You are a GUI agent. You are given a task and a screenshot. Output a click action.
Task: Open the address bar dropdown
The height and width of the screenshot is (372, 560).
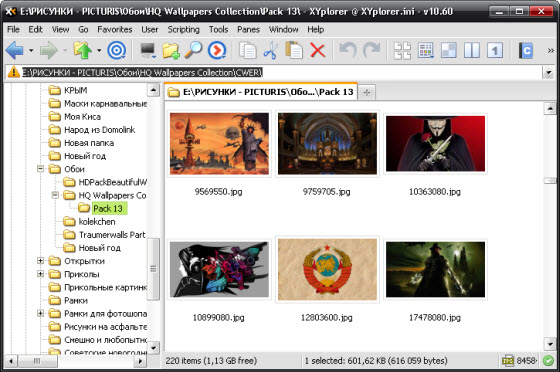pos(549,72)
